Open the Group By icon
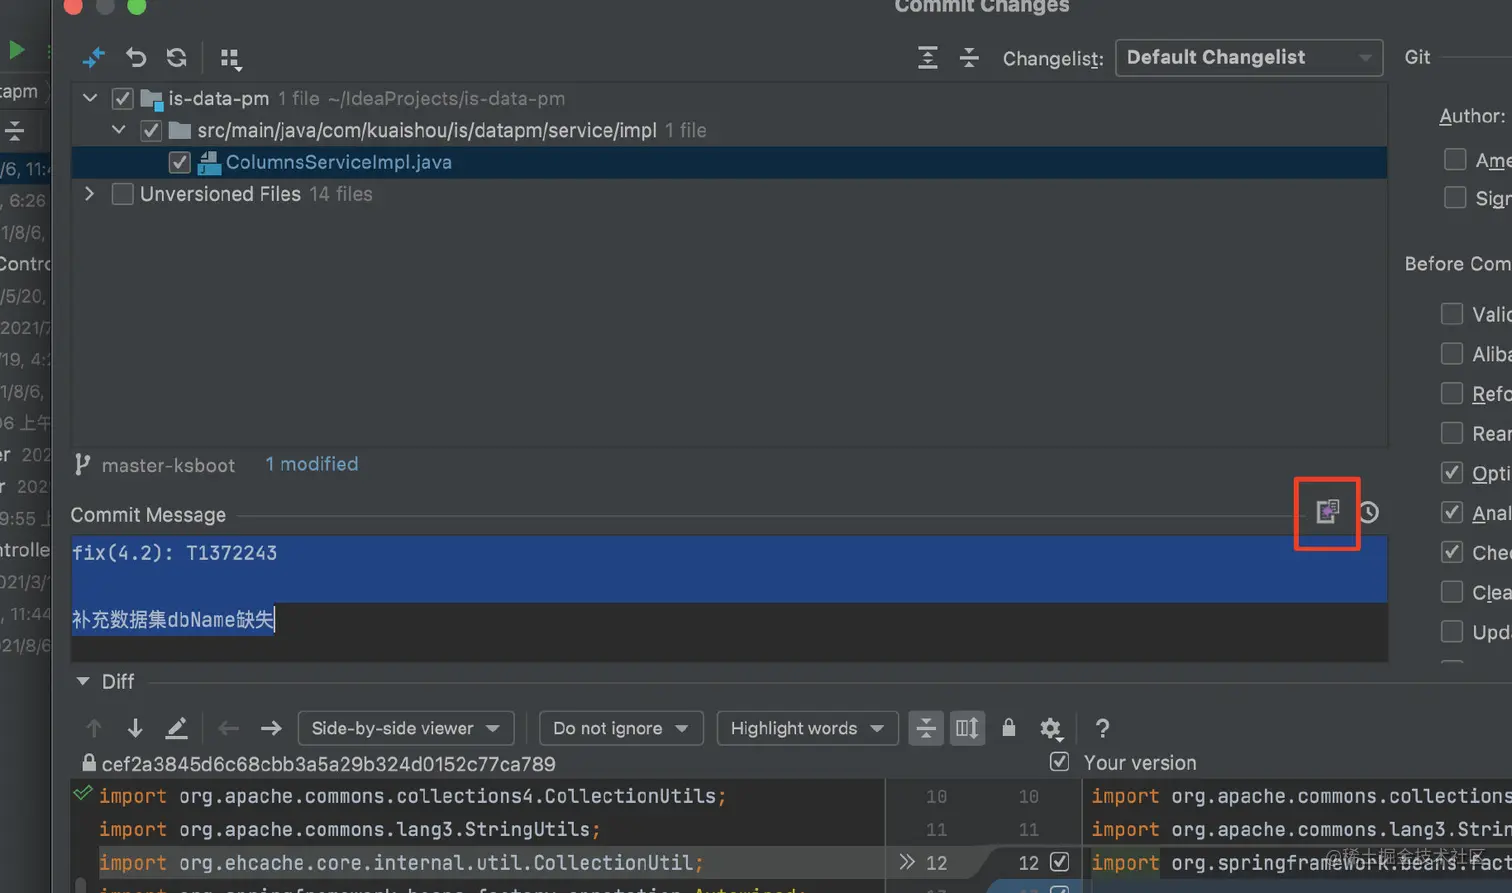The image size is (1512, 893). 230,59
